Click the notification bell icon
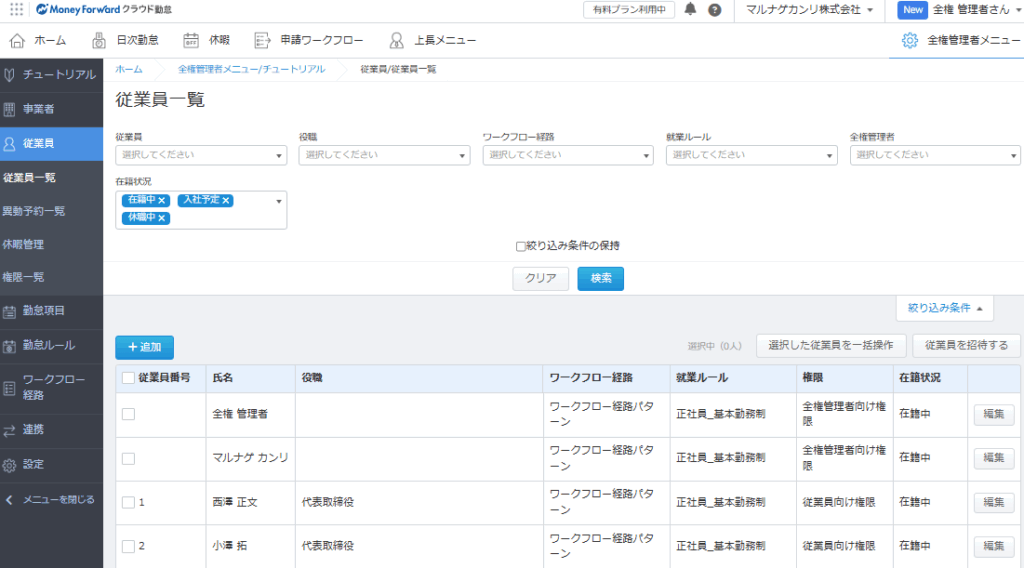 690,10
